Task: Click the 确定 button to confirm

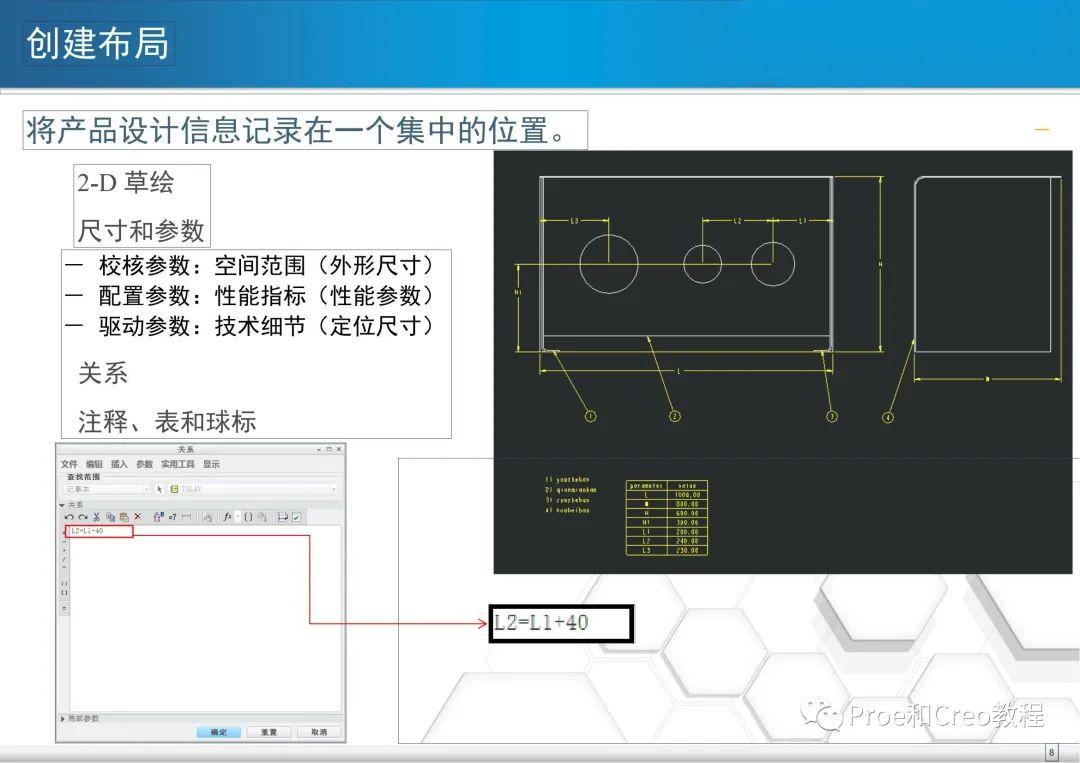Action: (219, 731)
